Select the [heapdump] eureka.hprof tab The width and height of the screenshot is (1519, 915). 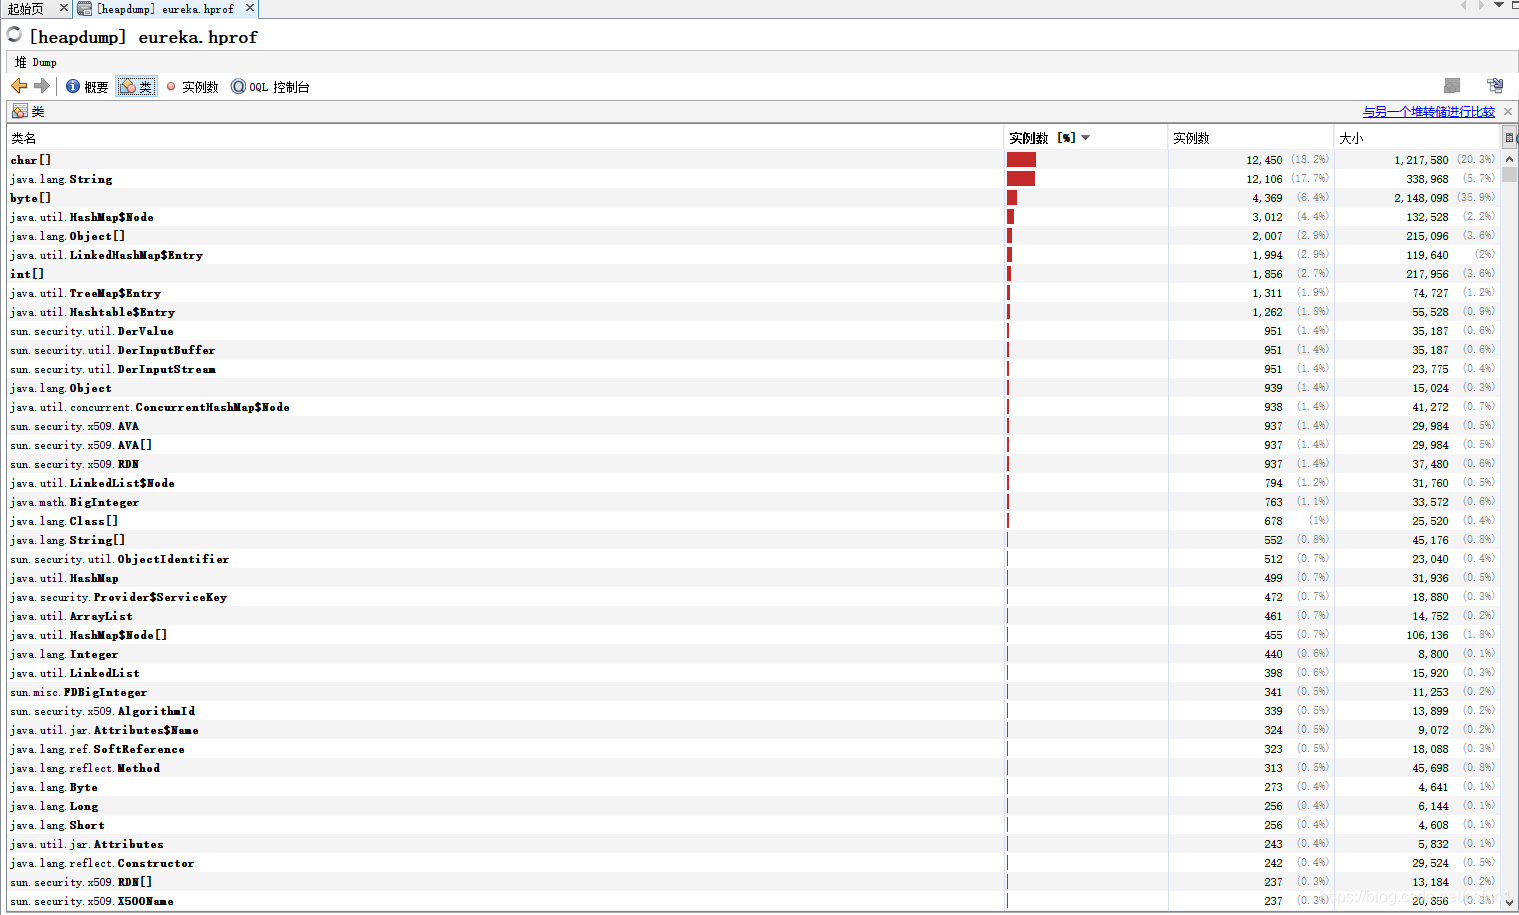click(x=165, y=9)
